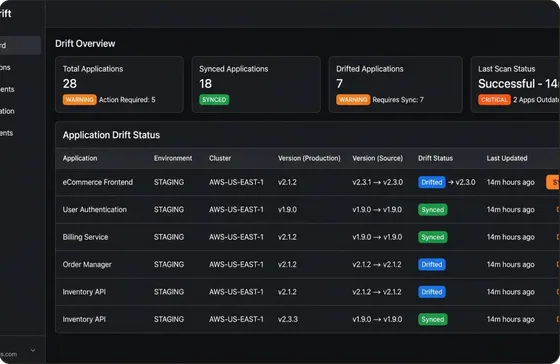Sort by the Environment column header
This screenshot has height=364, width=560.
click(173, 158)
